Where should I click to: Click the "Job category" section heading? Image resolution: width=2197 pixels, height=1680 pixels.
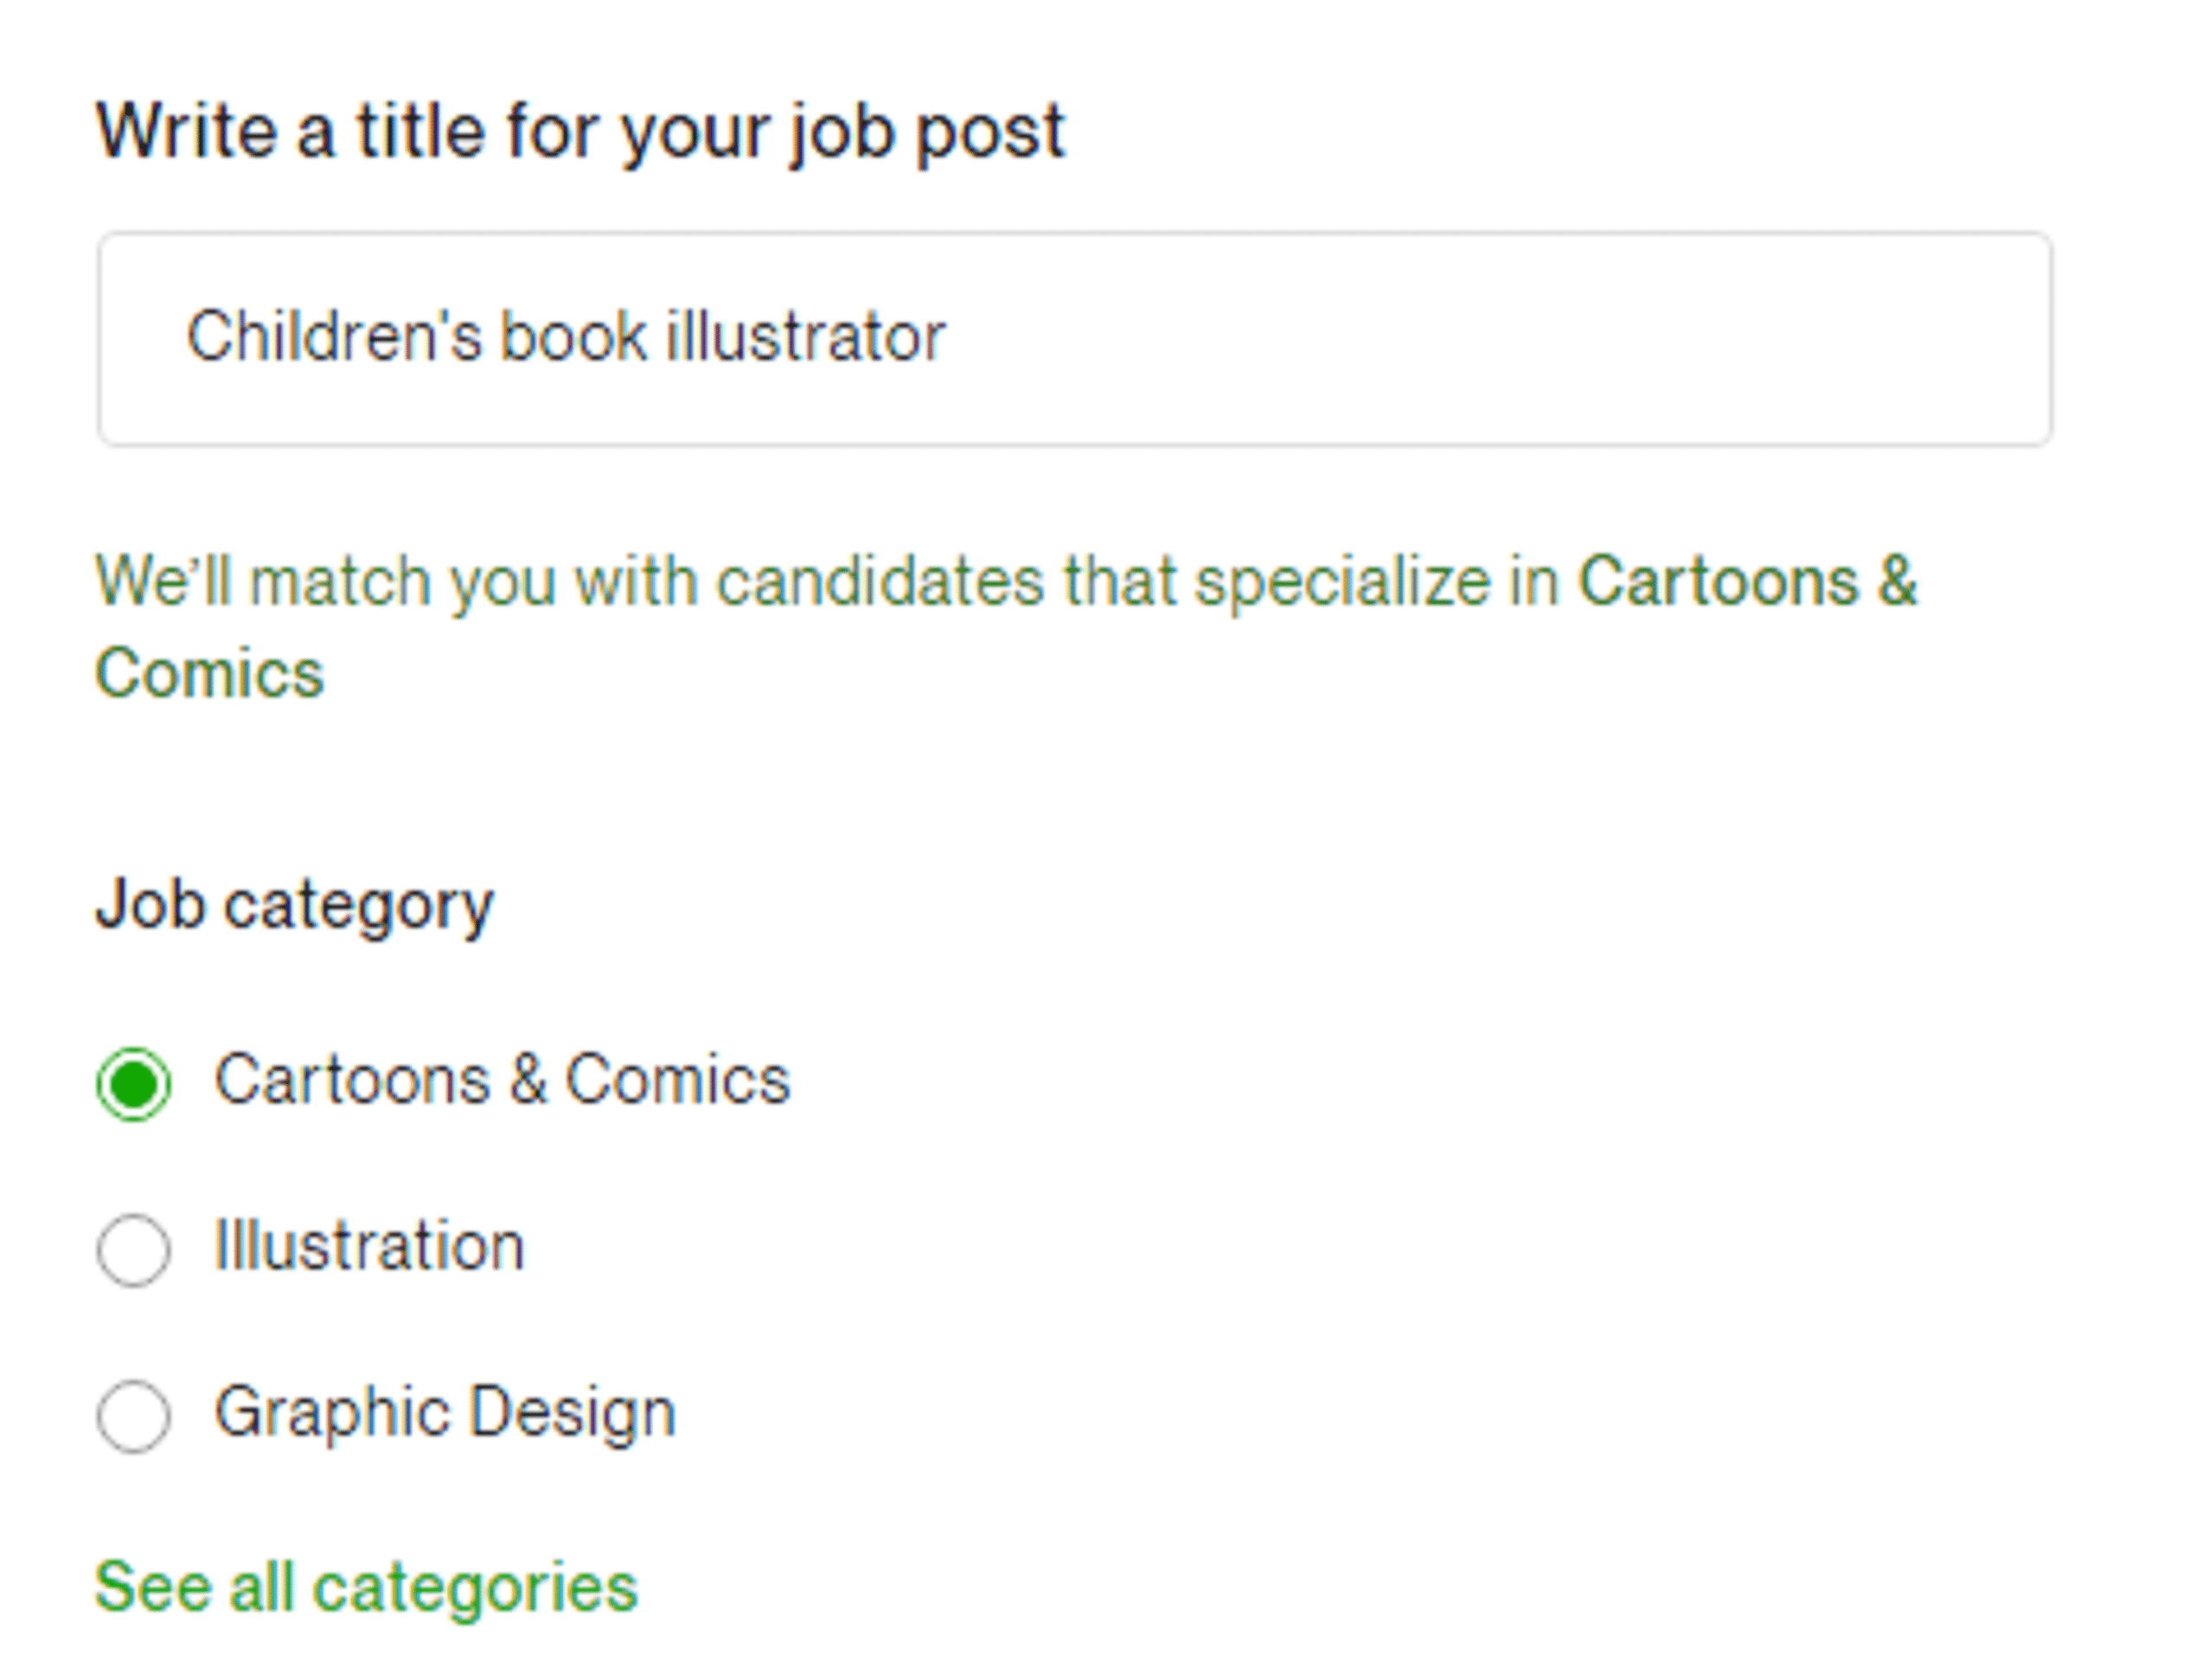pyautogui.click(x=294, y=905)
